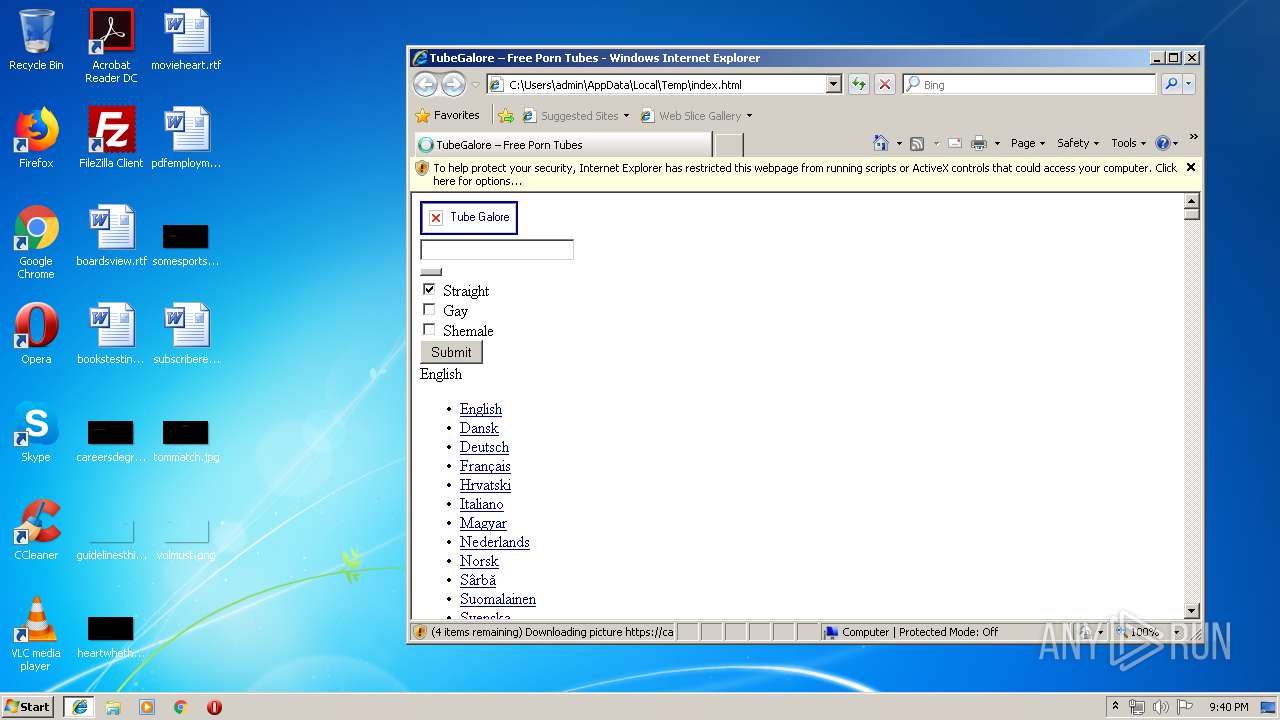
Task: Open Windows Explorer from taskbar
Action: coord(113,707)
